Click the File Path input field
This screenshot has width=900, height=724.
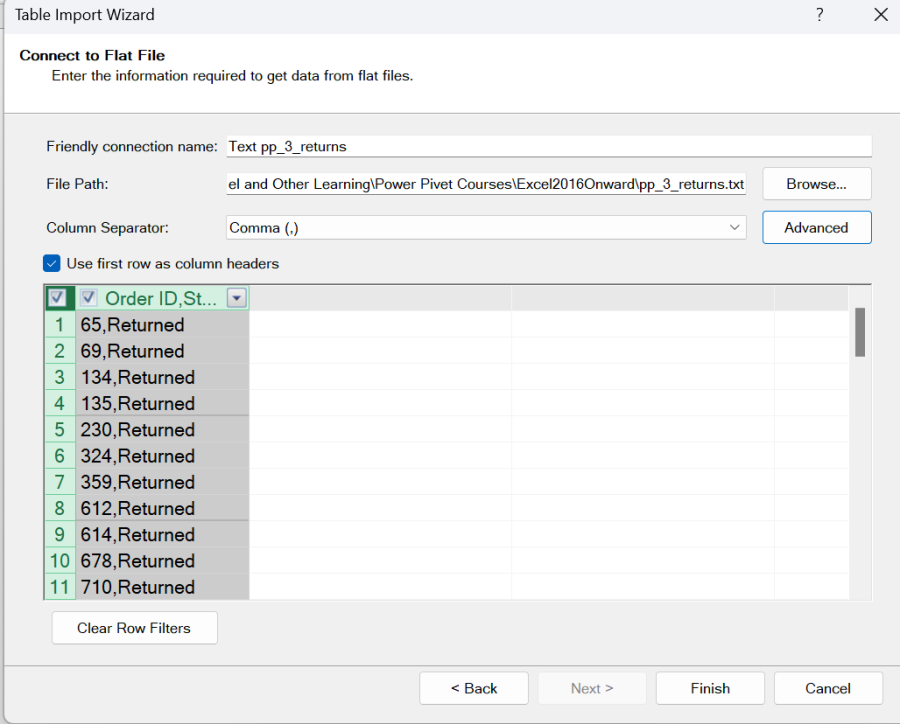(x=486, y=184)
